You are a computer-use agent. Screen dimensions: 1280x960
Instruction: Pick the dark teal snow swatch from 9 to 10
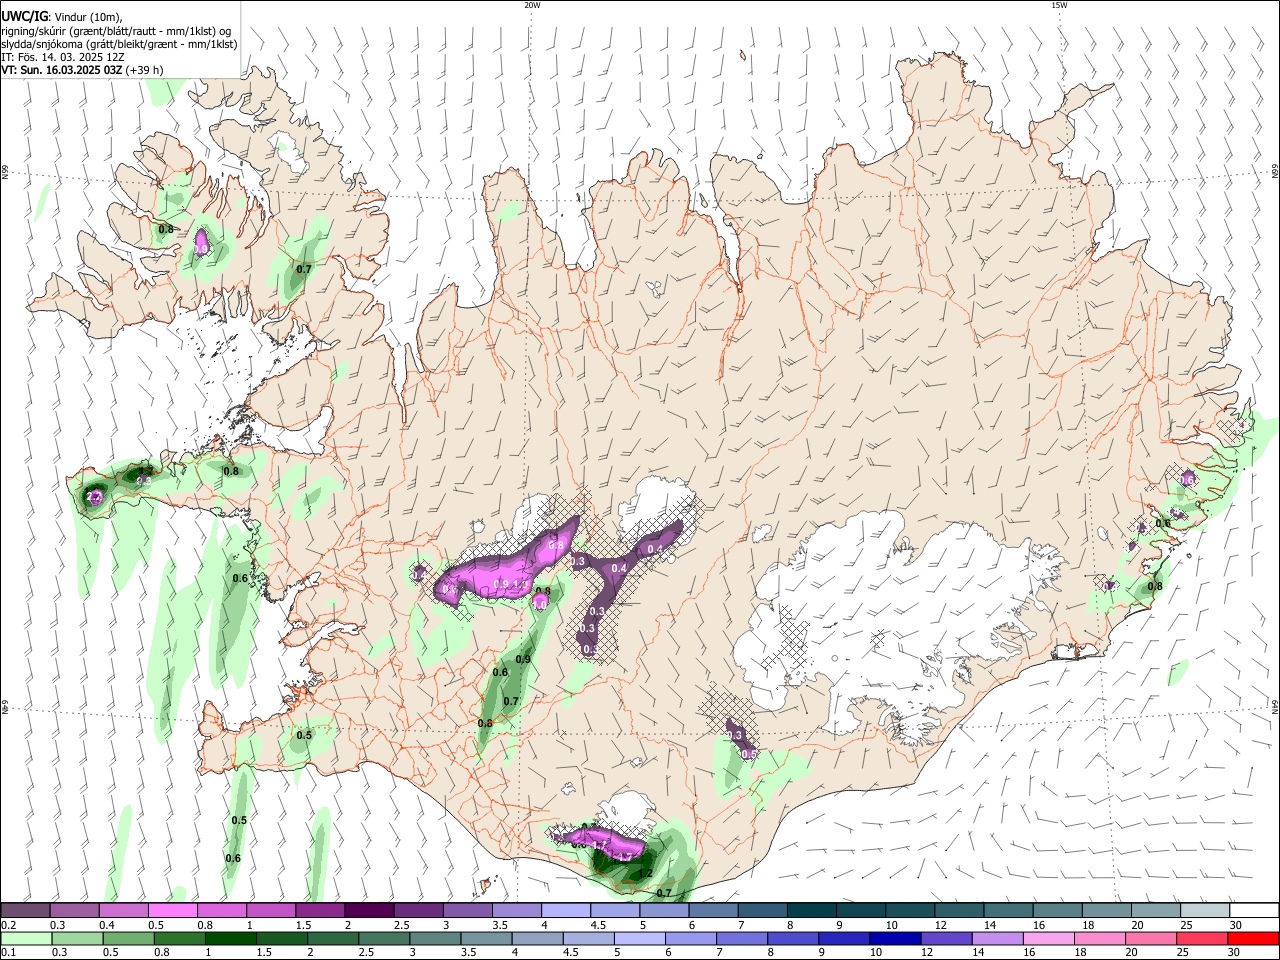point(861,911)
